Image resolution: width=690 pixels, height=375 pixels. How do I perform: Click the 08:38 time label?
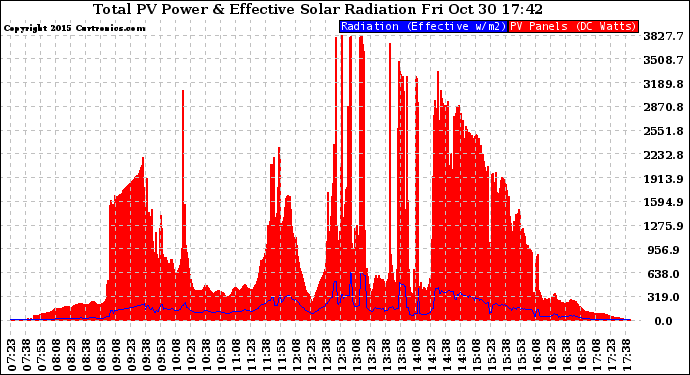87,354
